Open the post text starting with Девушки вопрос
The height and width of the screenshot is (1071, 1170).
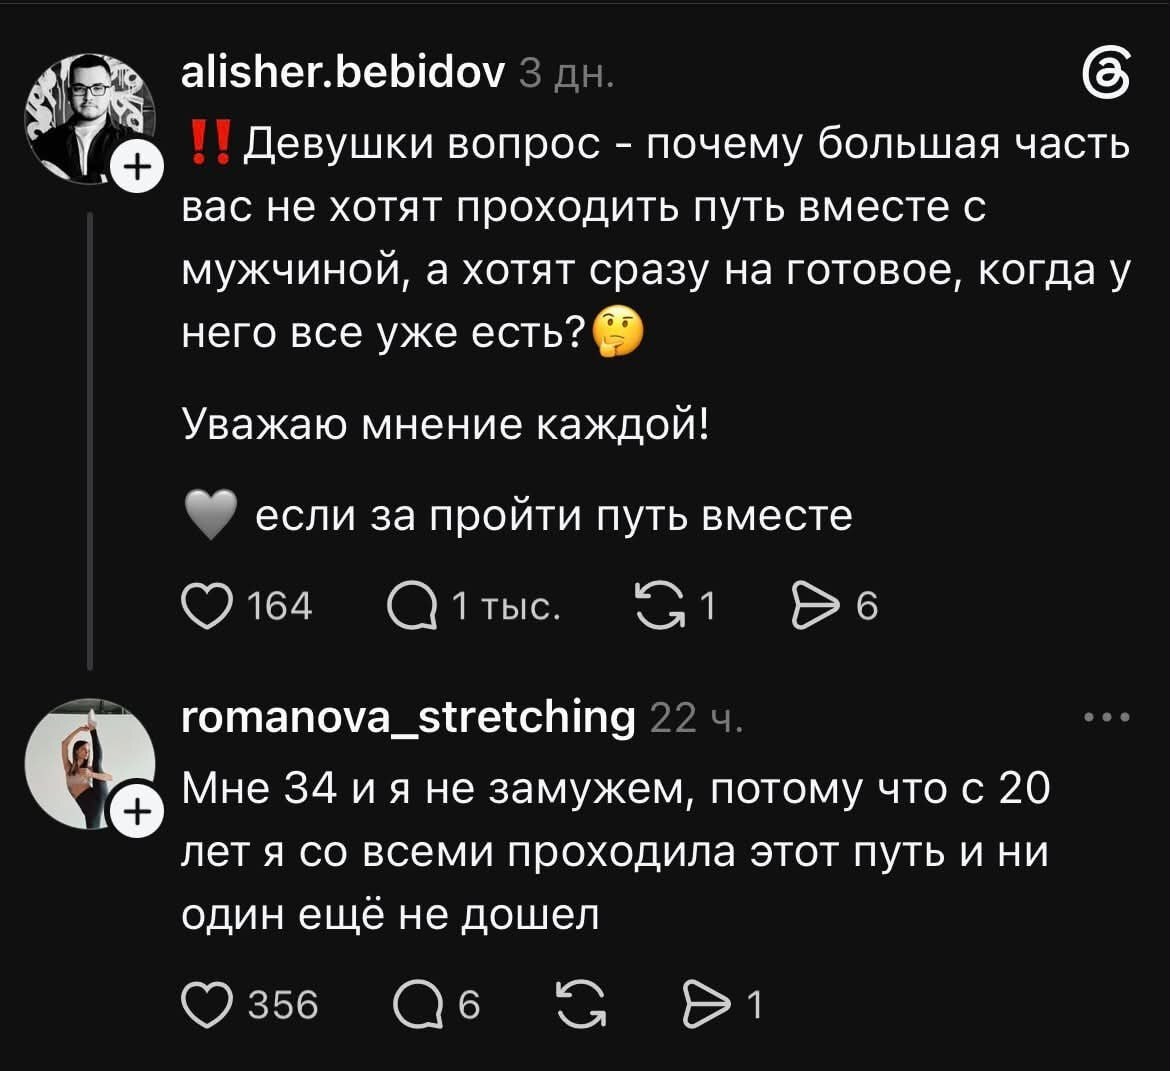click(x=657, y=237)
